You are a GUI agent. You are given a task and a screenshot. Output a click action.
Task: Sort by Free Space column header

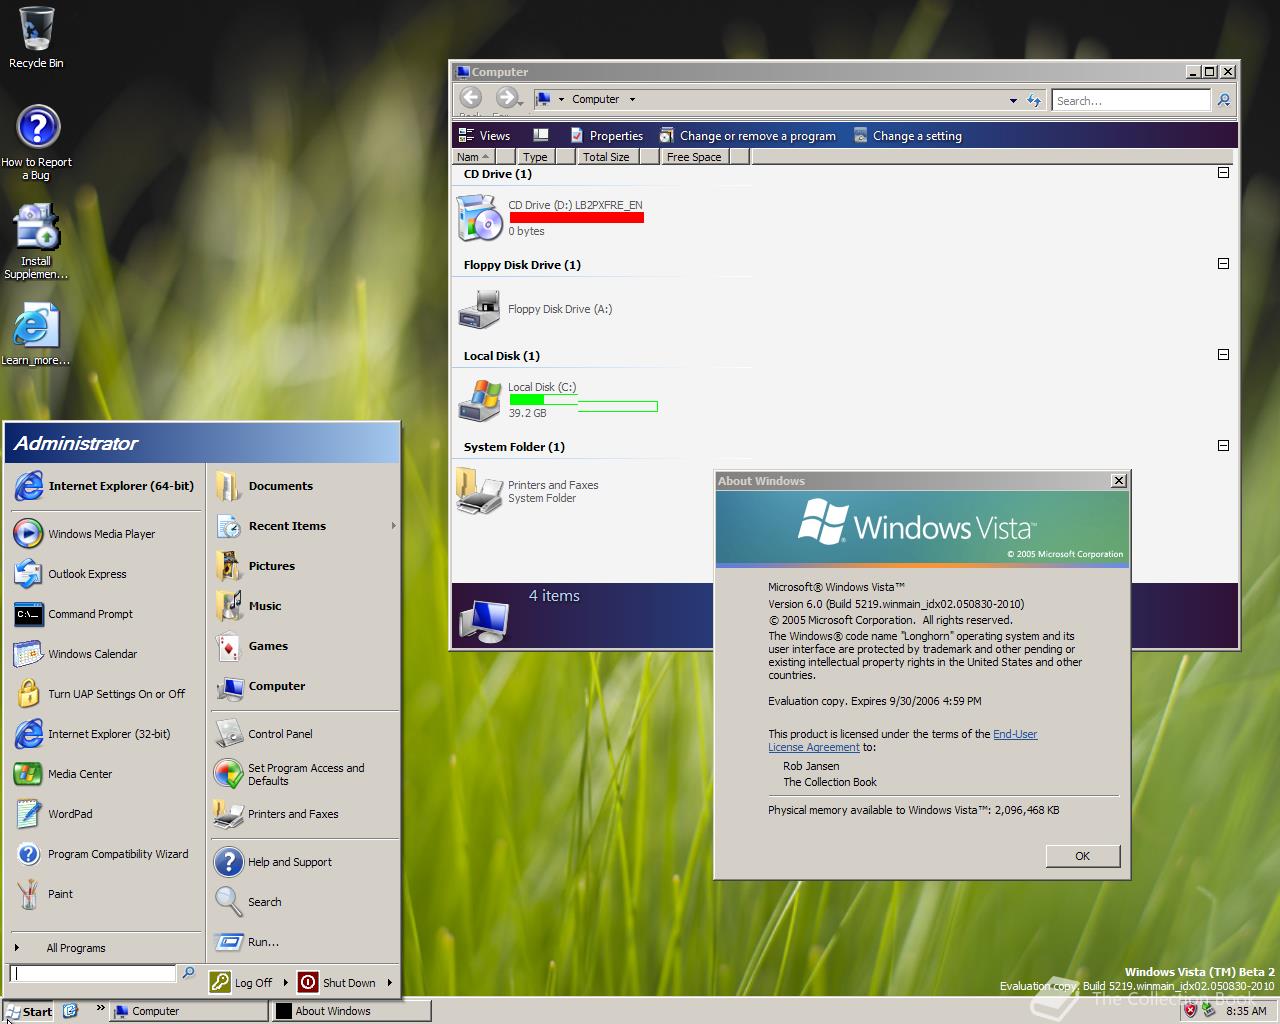click(x=694, y=157)
